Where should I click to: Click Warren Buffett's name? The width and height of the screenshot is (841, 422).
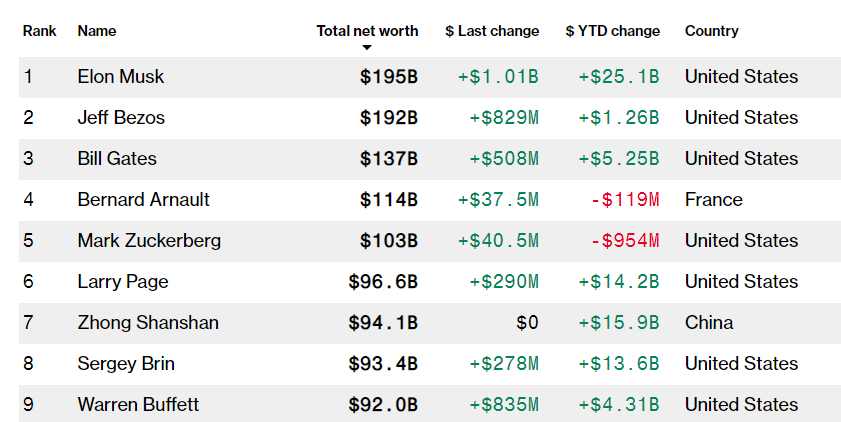click(138, 405)
